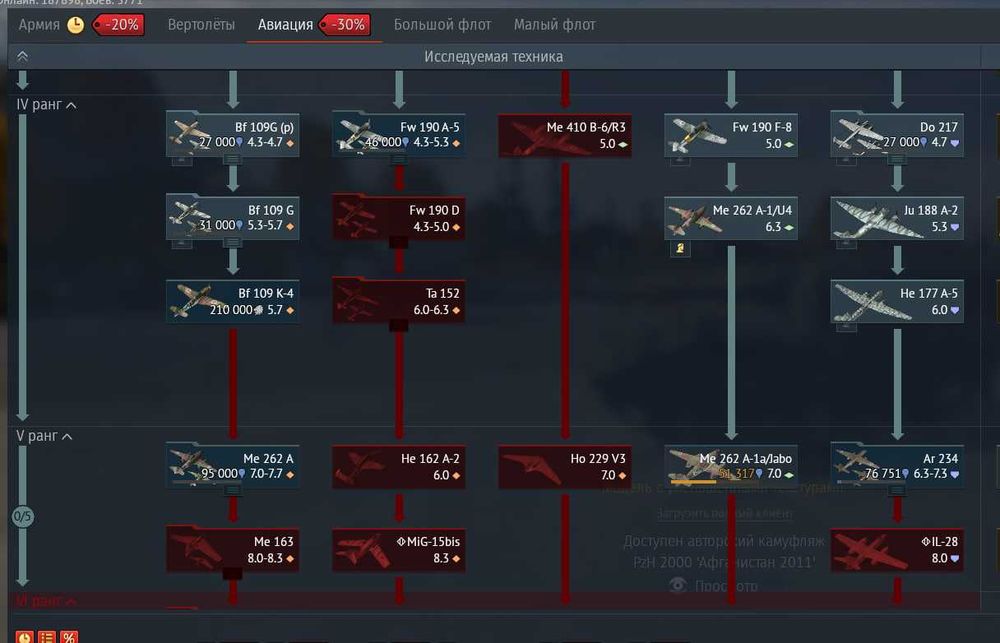The image size is (1000, 643).
Task: Expand the Fw 190 A-5 group handle
Action: [x=399, y=159]
